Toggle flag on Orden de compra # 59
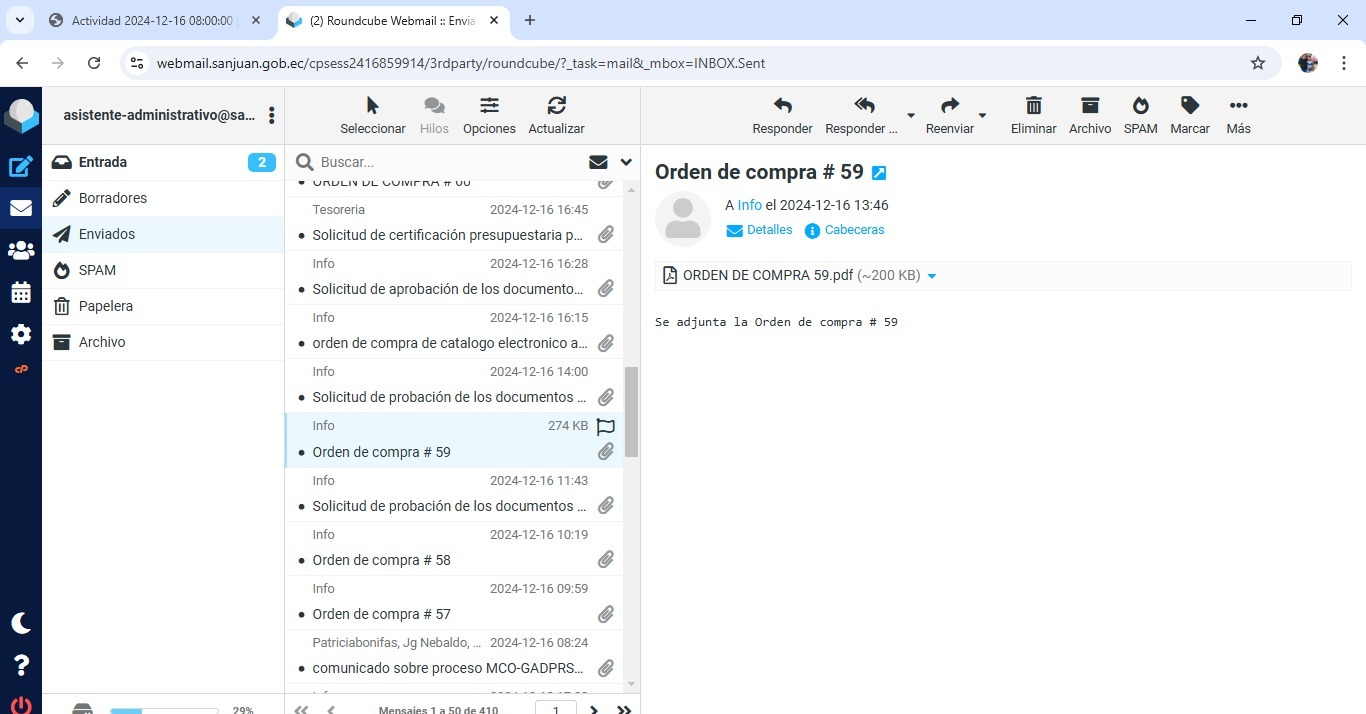The height and width of the screenshot is (714, 1366). pyautogui.click(x=605, y=427)
